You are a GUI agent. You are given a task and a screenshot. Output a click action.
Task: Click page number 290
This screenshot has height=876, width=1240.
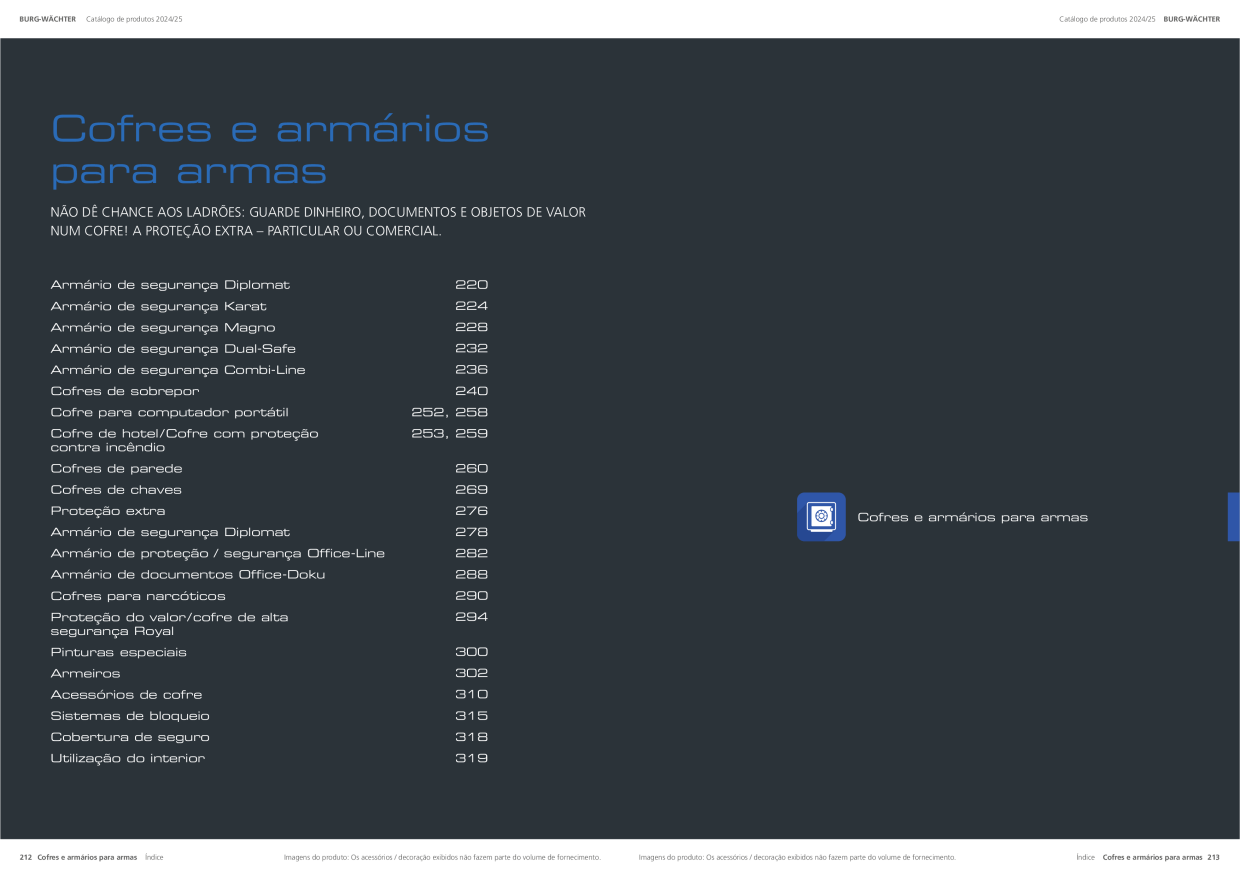click(x=471, y=596)
